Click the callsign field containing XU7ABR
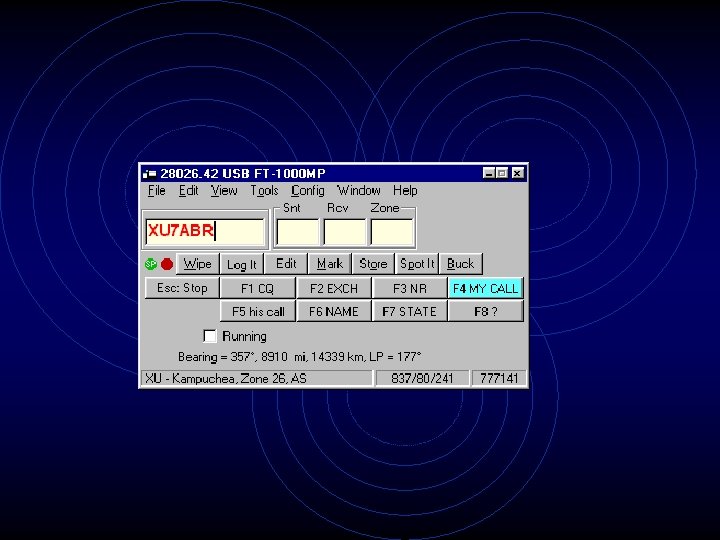The width and height of the screenshot is (720, 540). 205,231
